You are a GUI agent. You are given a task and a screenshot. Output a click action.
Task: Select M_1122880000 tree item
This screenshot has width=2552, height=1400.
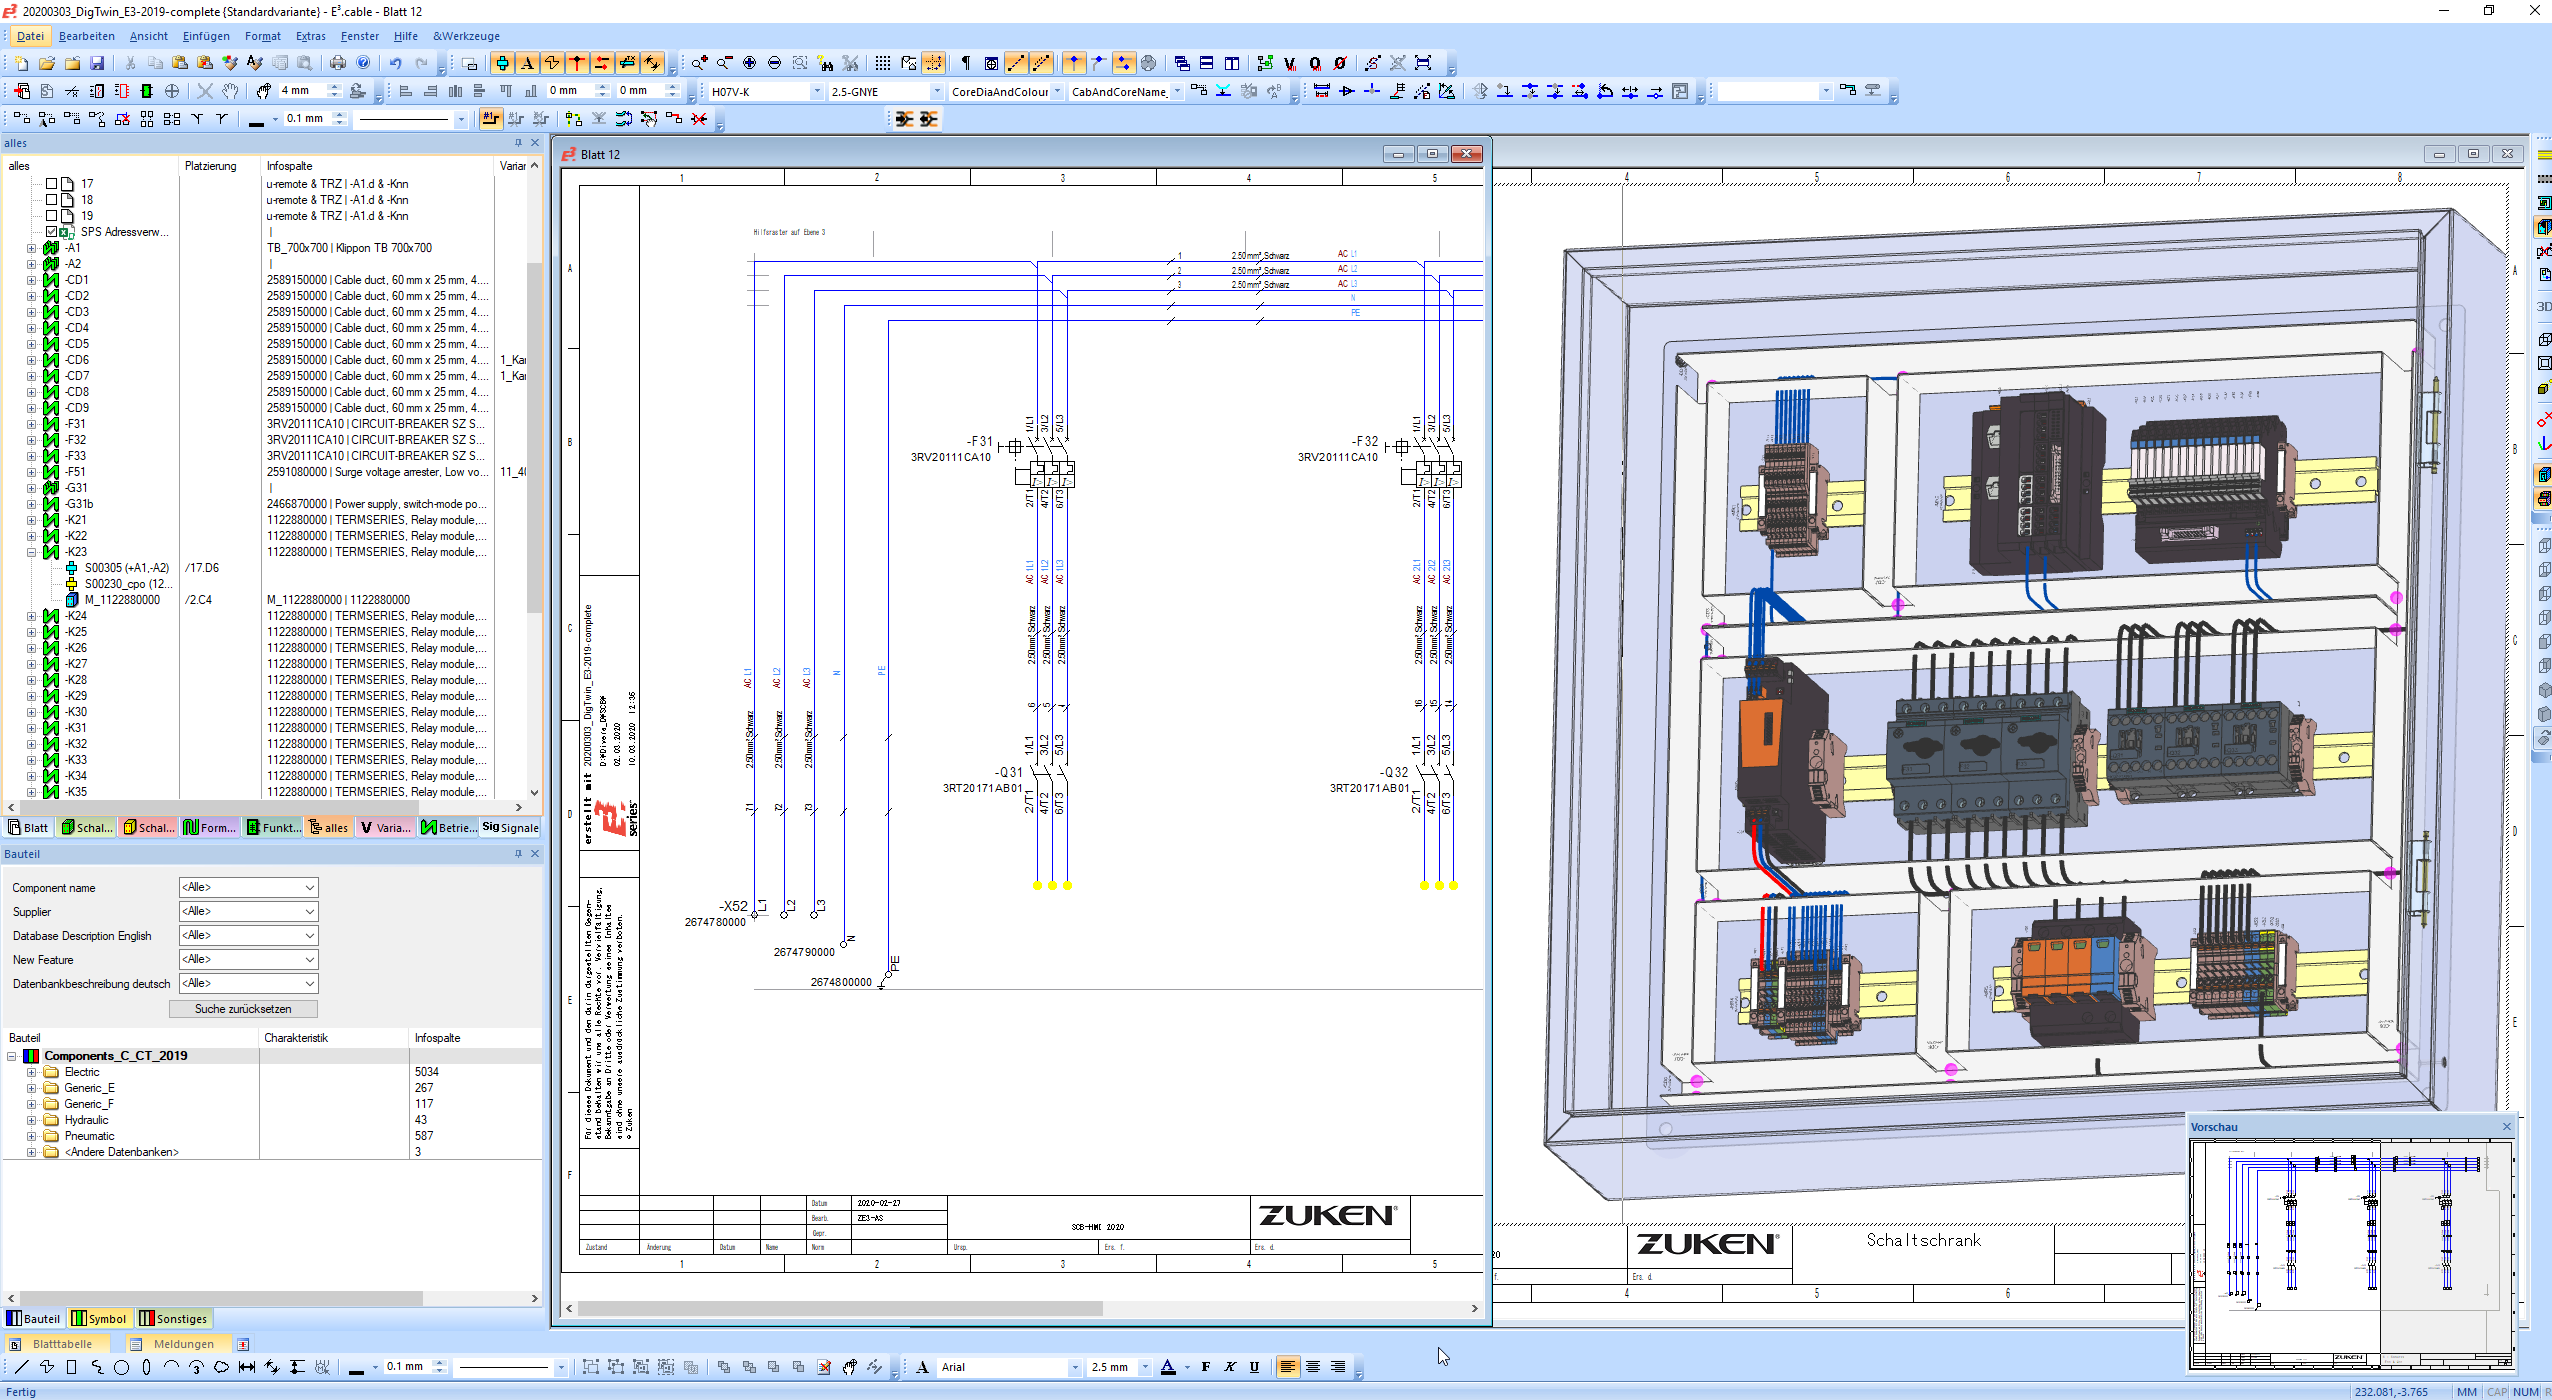(122, 600)
